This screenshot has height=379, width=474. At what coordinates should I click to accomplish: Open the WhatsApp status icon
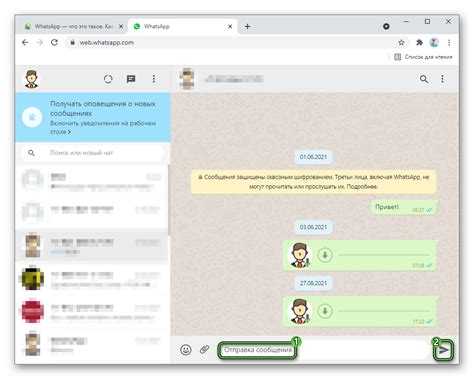108,79
